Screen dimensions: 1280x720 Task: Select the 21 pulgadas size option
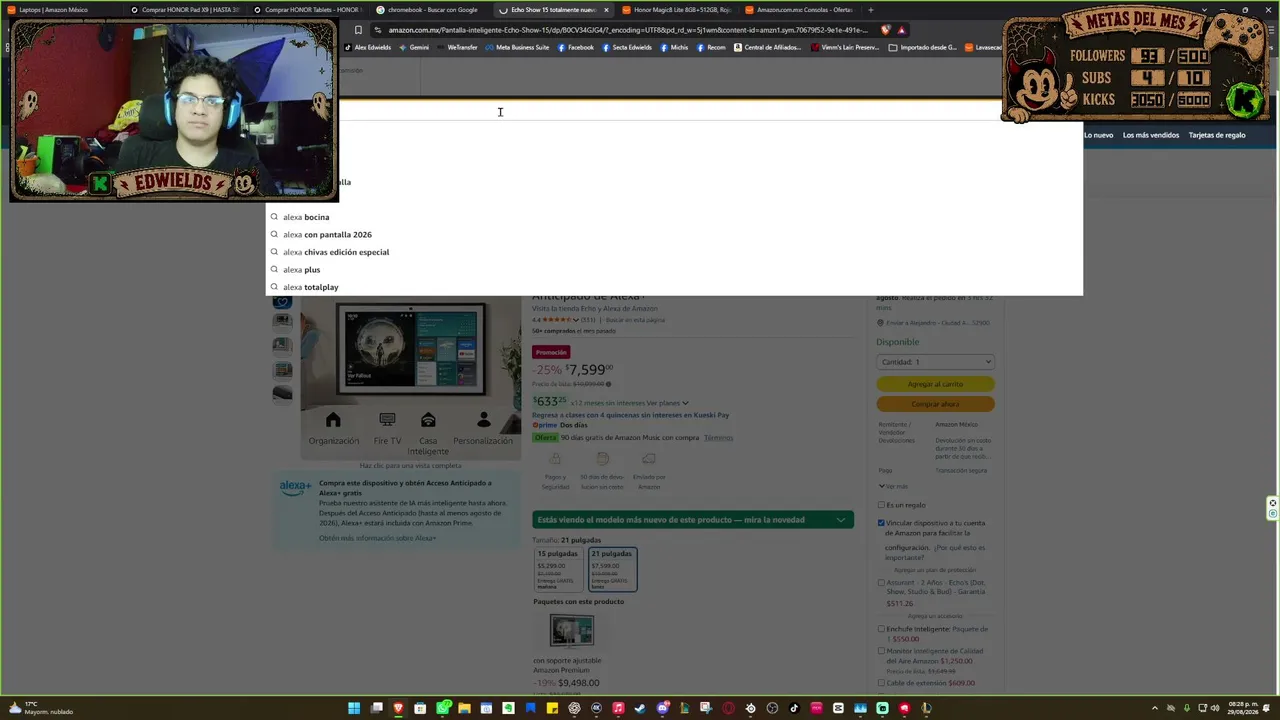[612, 569]
